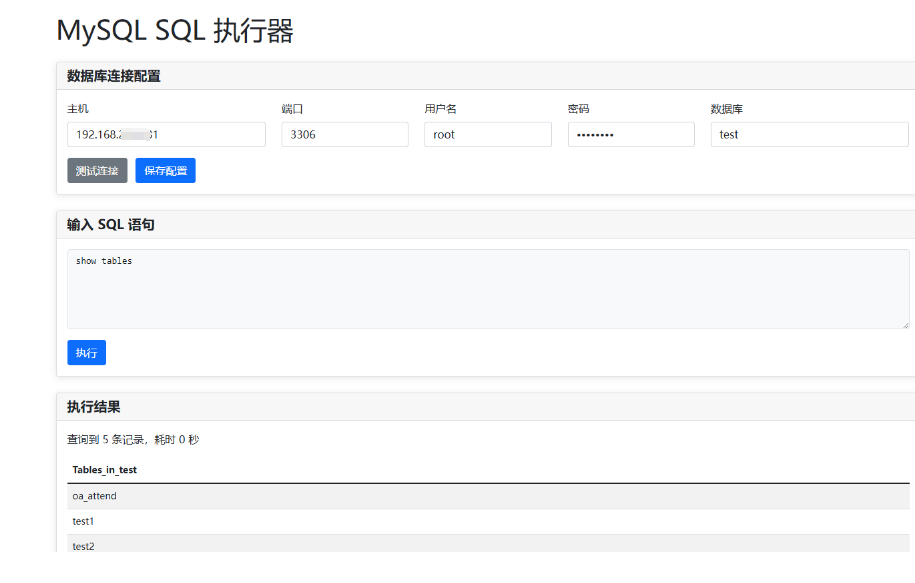Image resolution: width=915 pixels, height=583 pixels.
Task: Click the blue 执行 button
Action: pyautogui.click(x=86, y=352)
